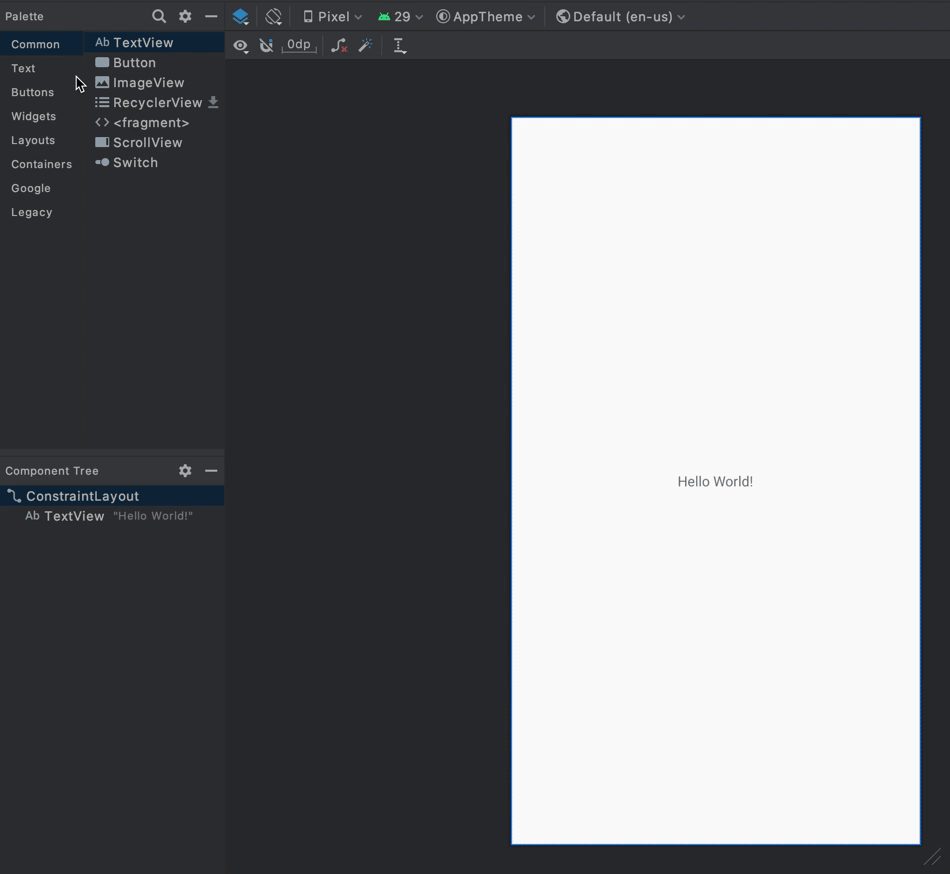Image resolution: width=950 pixels, height=874 pixels.
Task: Open Guidelines menu
Action: pos(399,45)
